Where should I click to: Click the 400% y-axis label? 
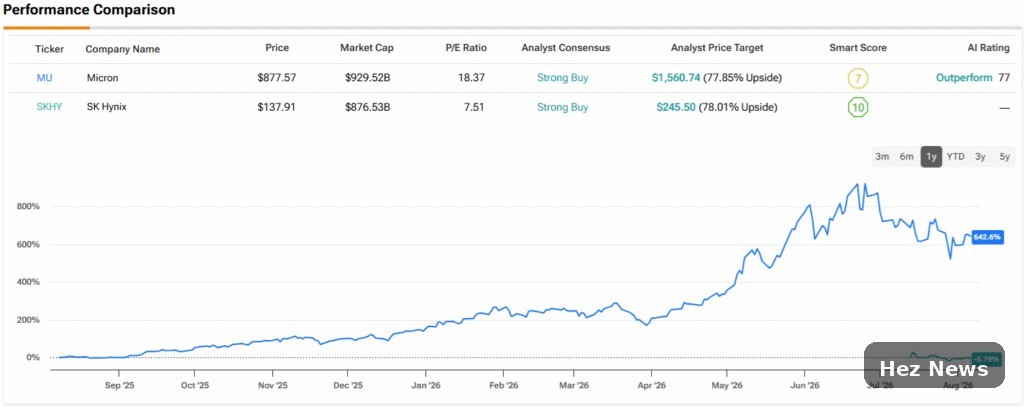click(29, 282)
